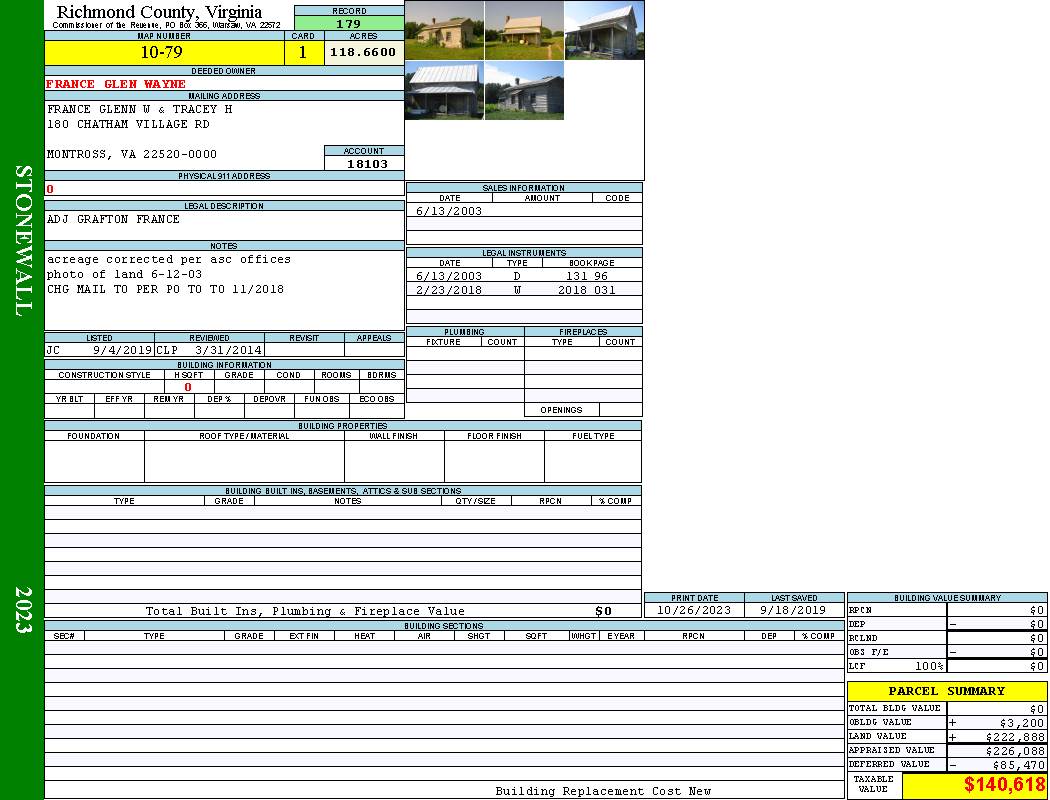Select the account number 18103

point(364,163)
